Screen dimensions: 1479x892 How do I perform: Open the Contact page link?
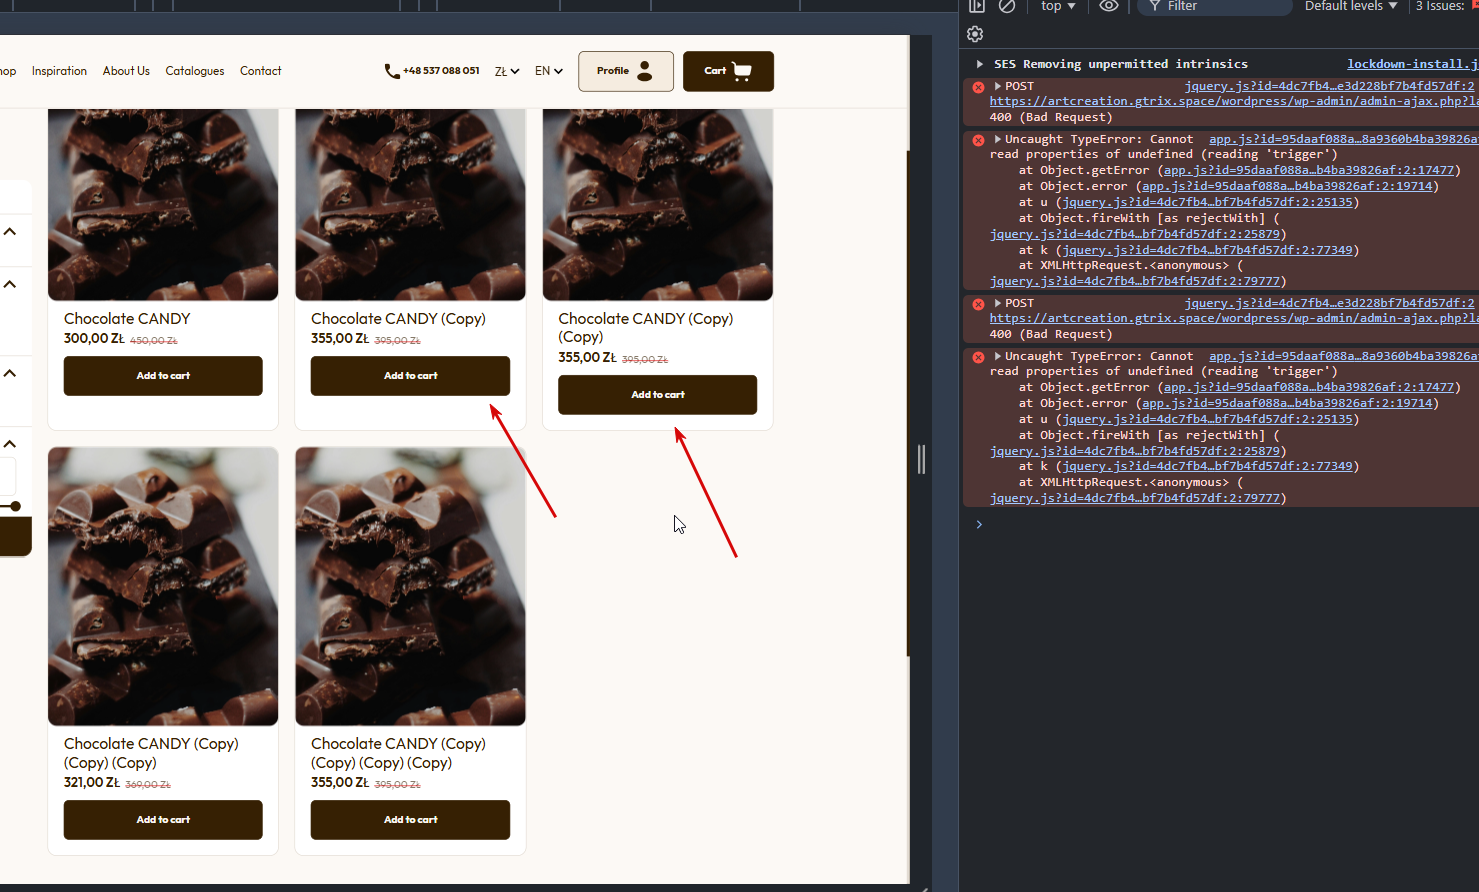(261, 71)
